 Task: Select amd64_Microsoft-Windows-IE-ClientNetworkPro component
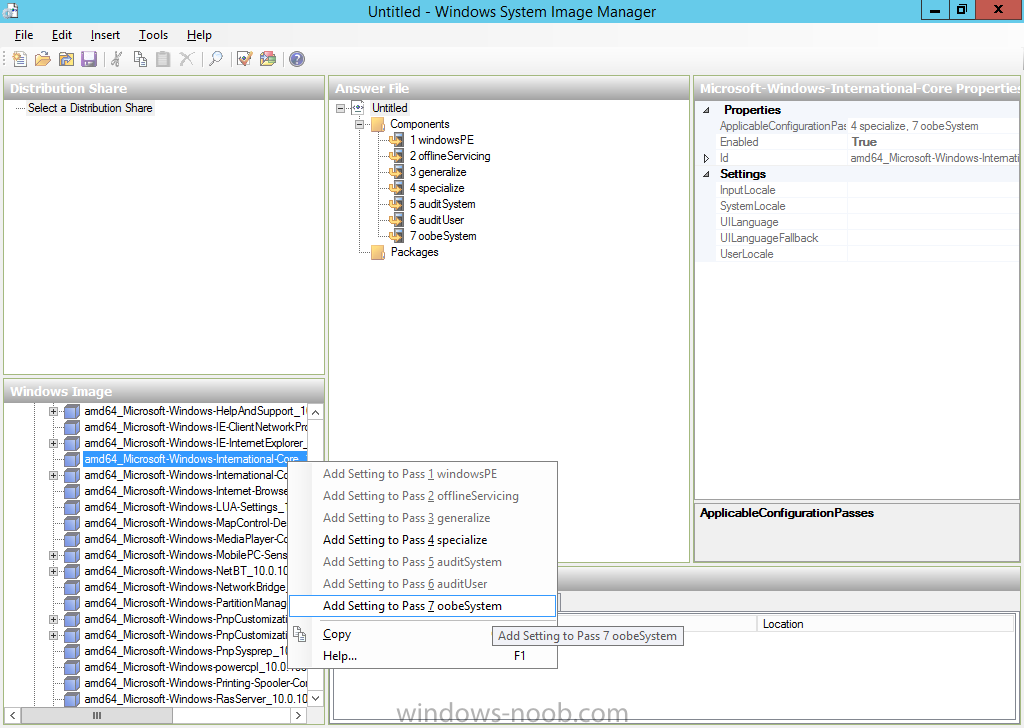(x=195, y=427)
